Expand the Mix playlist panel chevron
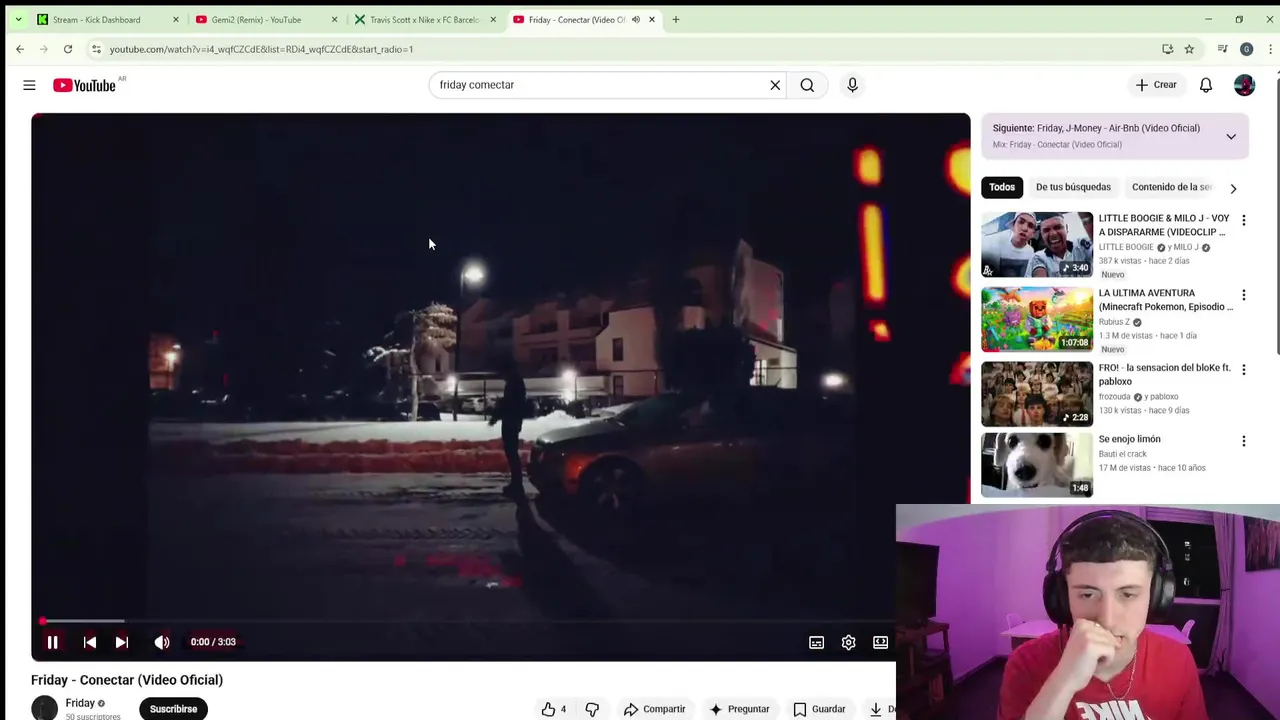The height and width of the screenshot is (720, 1280). (x=1231, y=136)
